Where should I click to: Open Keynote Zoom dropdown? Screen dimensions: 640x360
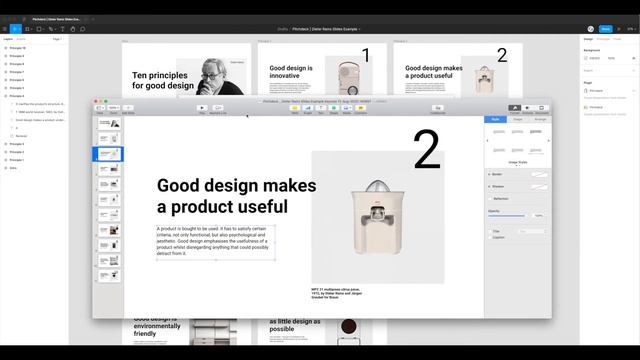tap(113, 108)
